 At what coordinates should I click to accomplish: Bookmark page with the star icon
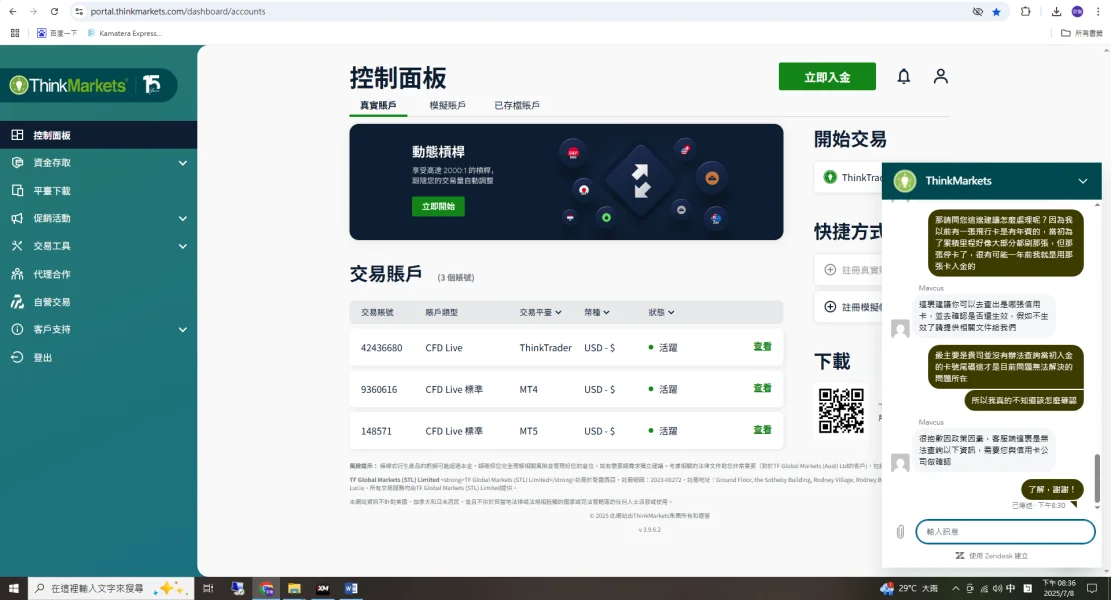point(996,11)
